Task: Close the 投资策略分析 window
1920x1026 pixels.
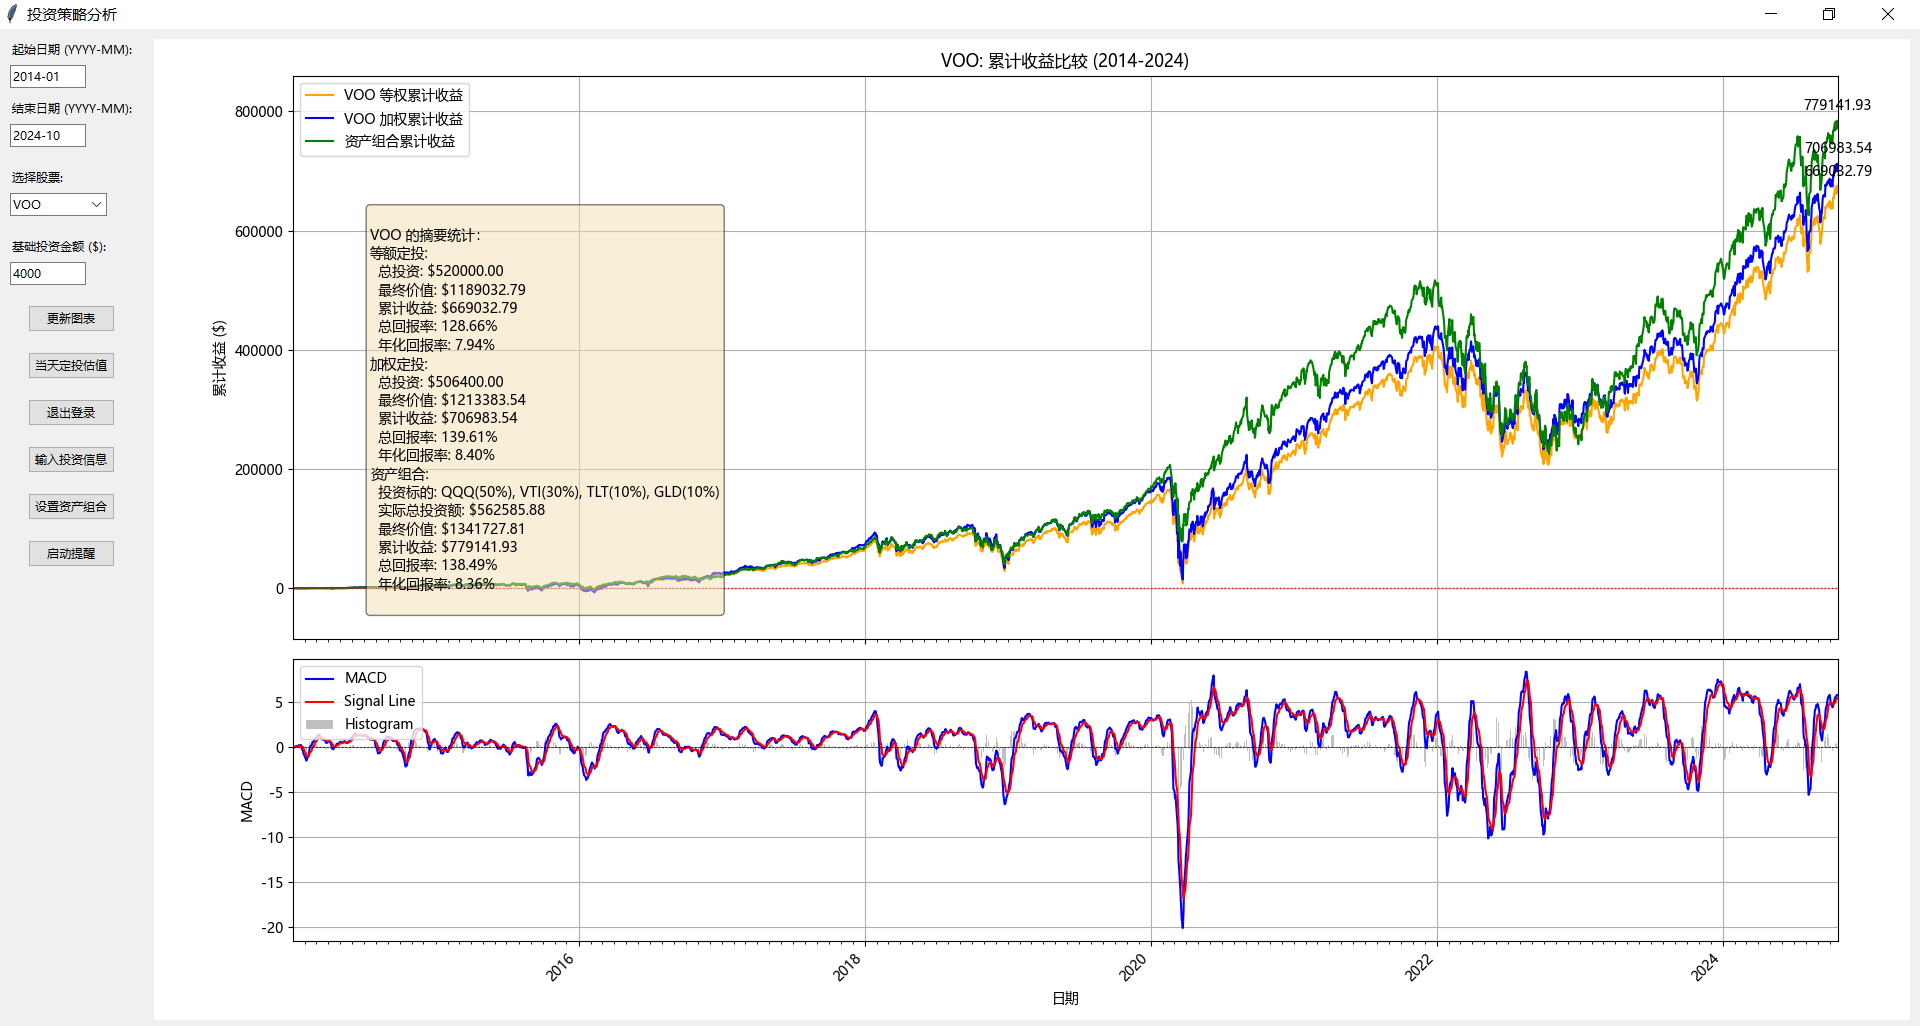Action: 1888,14
